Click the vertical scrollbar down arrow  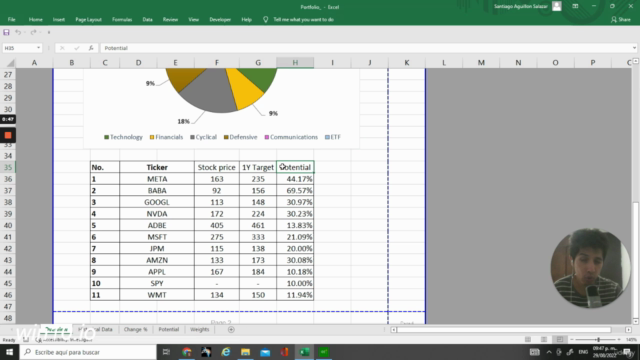[x=636, y=321]
